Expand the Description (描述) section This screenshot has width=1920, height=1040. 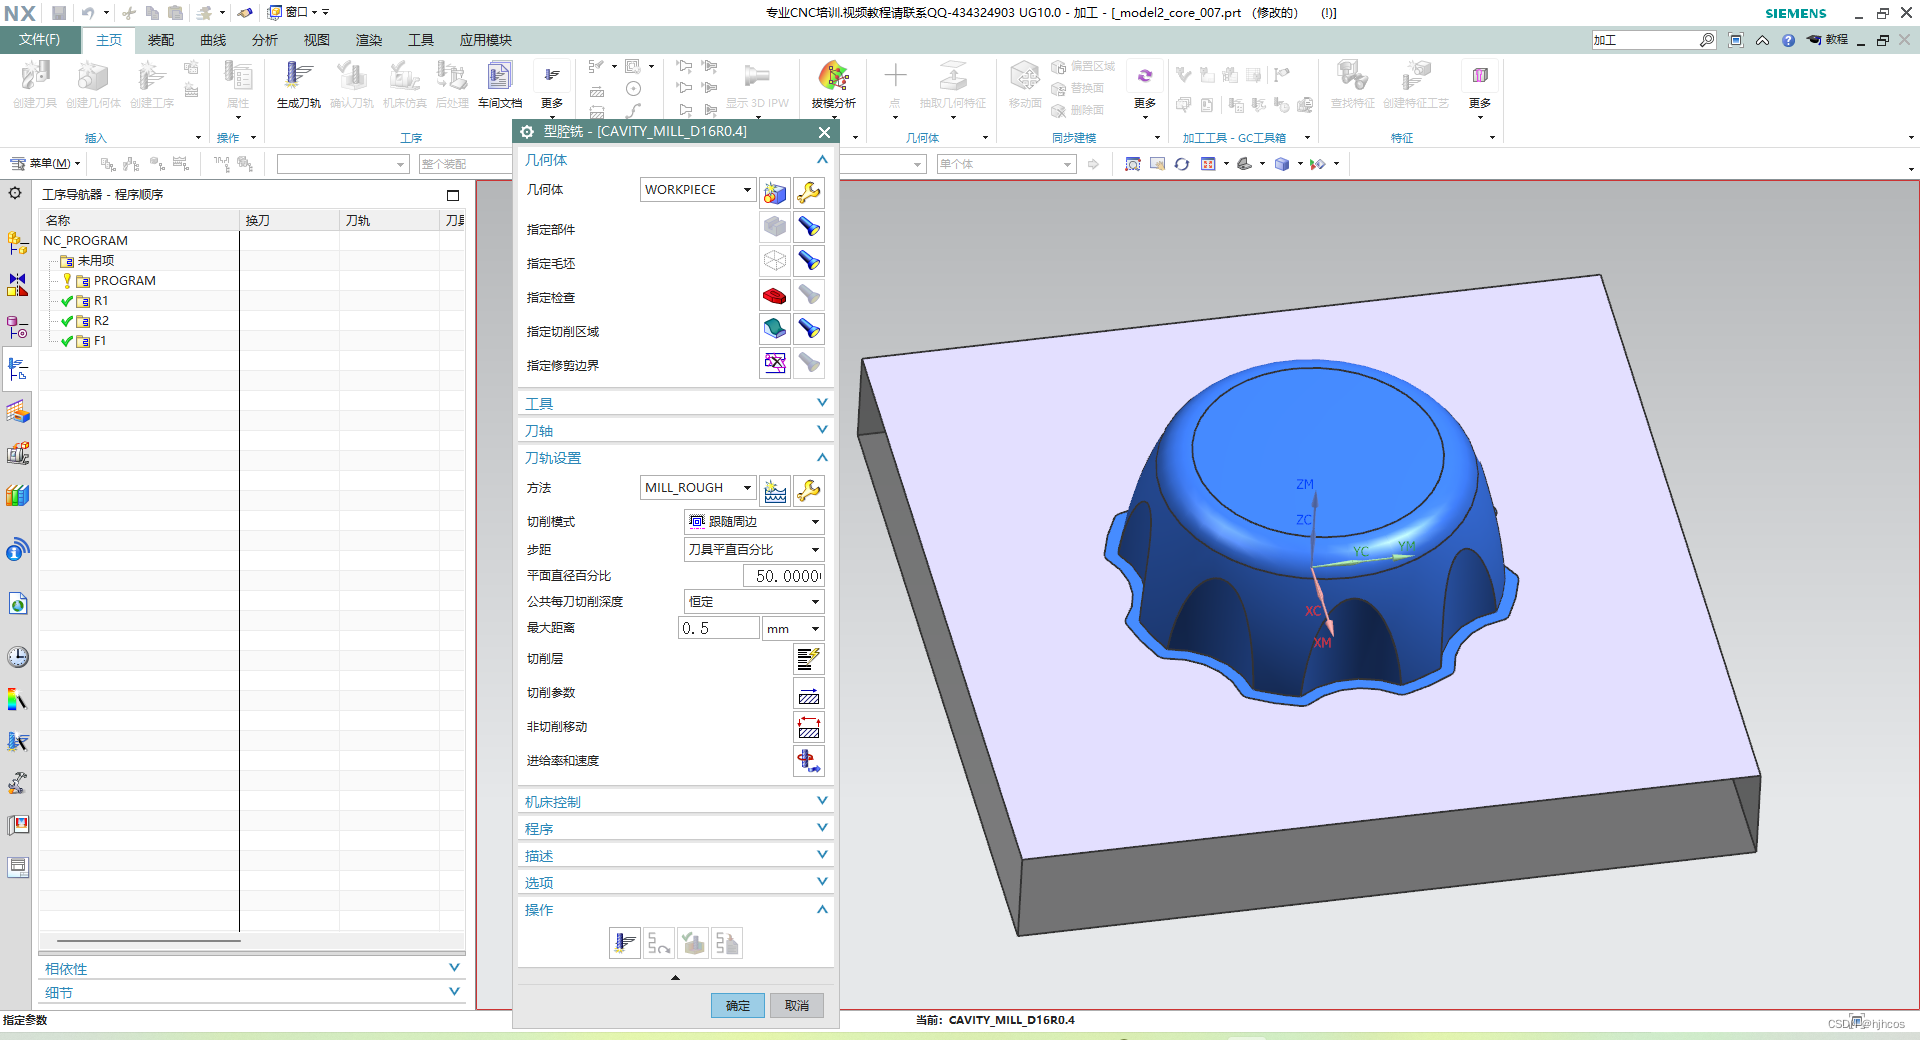676,855
